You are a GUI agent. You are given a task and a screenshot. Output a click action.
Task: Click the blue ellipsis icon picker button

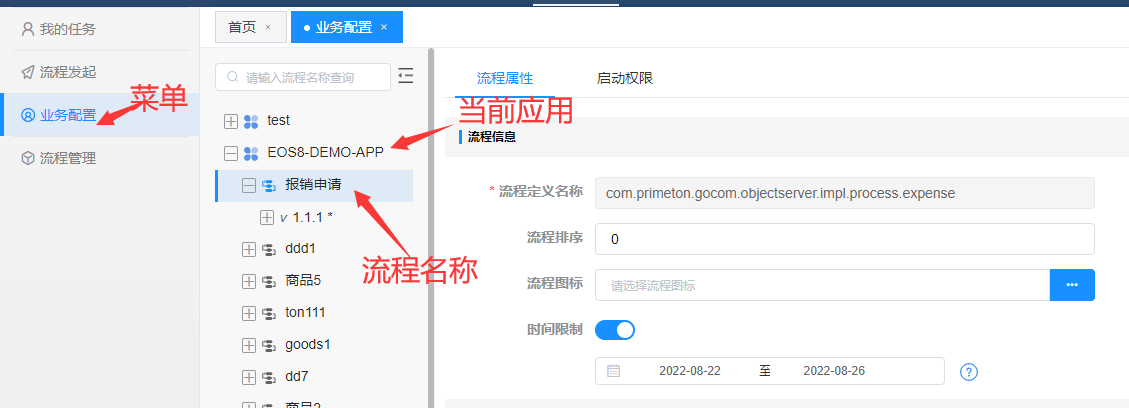pyautogui.click(x=1072, y=285)
